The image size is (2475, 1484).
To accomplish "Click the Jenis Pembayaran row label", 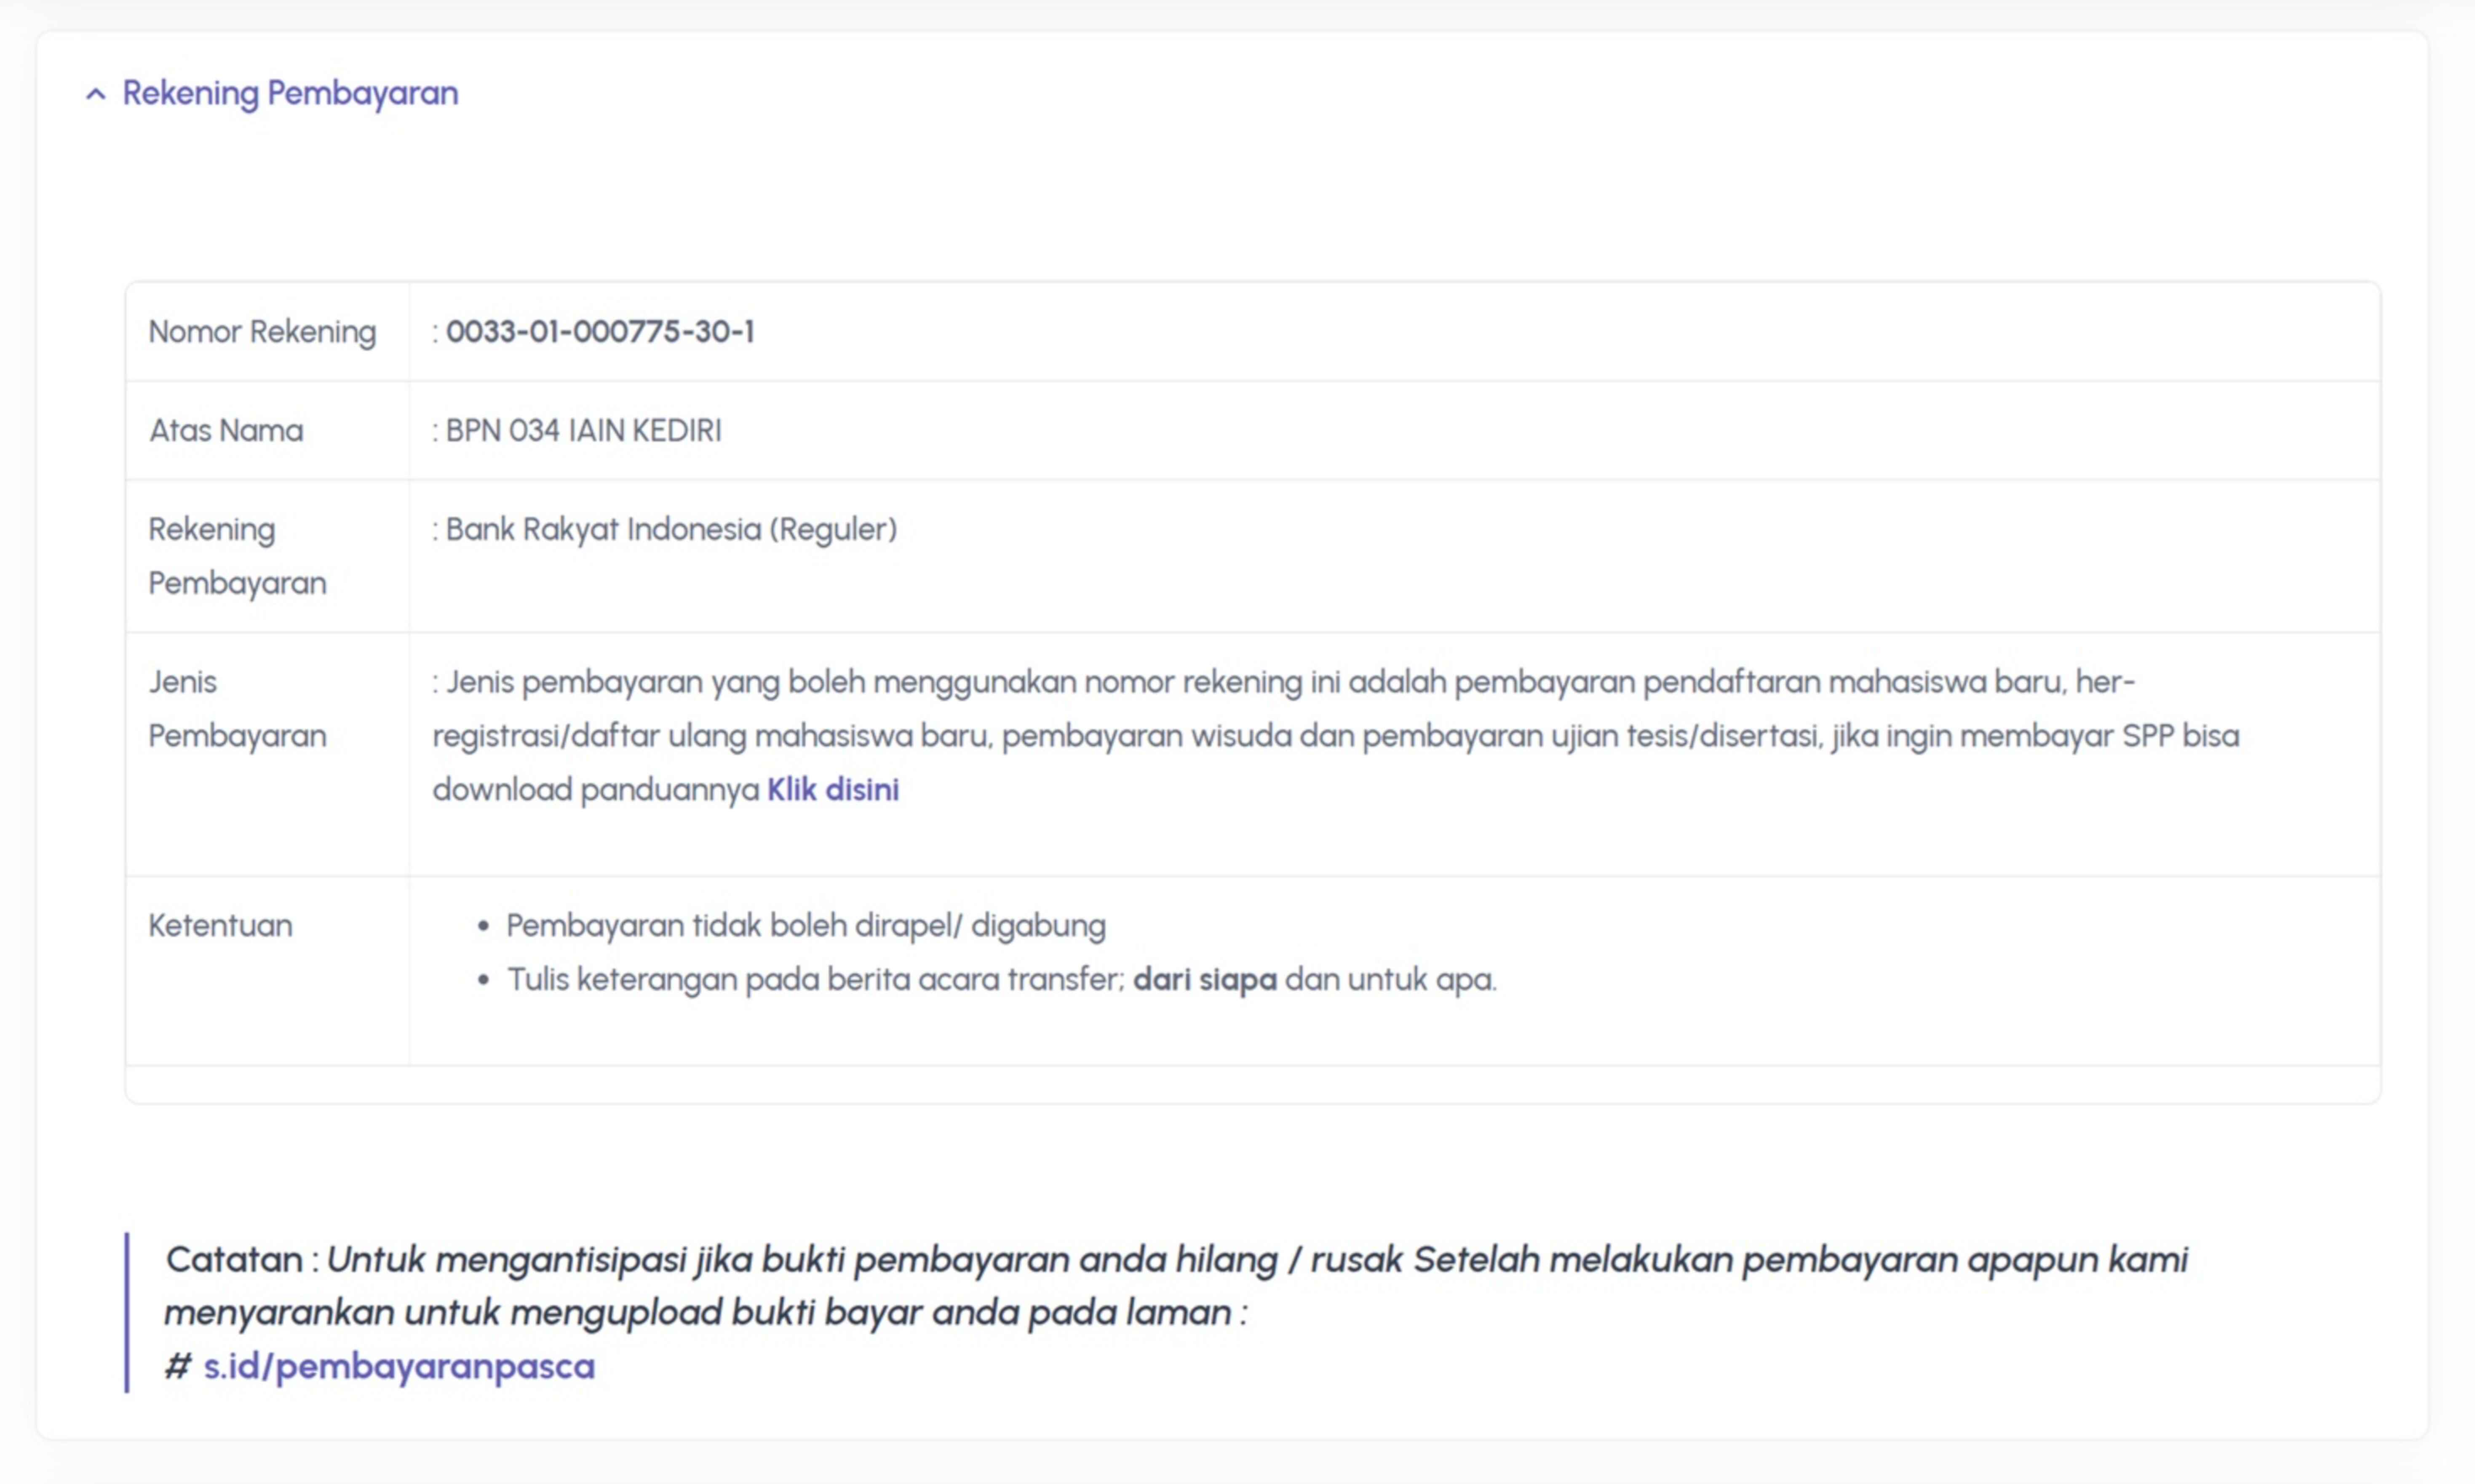I will (237, 709).
